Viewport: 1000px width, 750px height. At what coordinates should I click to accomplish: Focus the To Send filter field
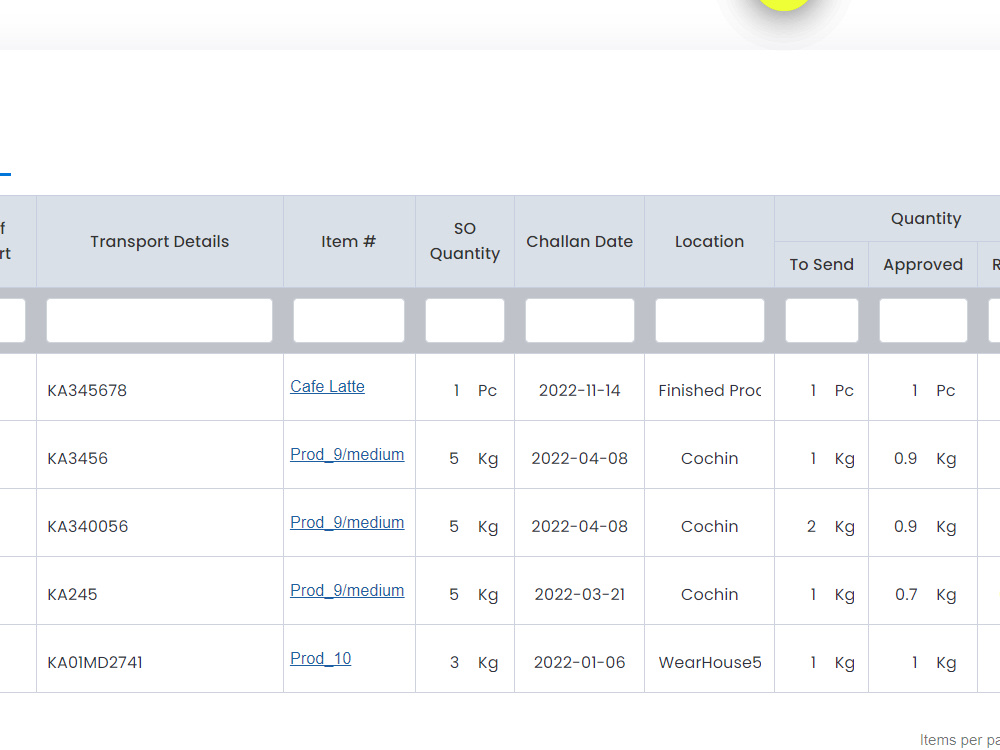[x=821, y=320]
